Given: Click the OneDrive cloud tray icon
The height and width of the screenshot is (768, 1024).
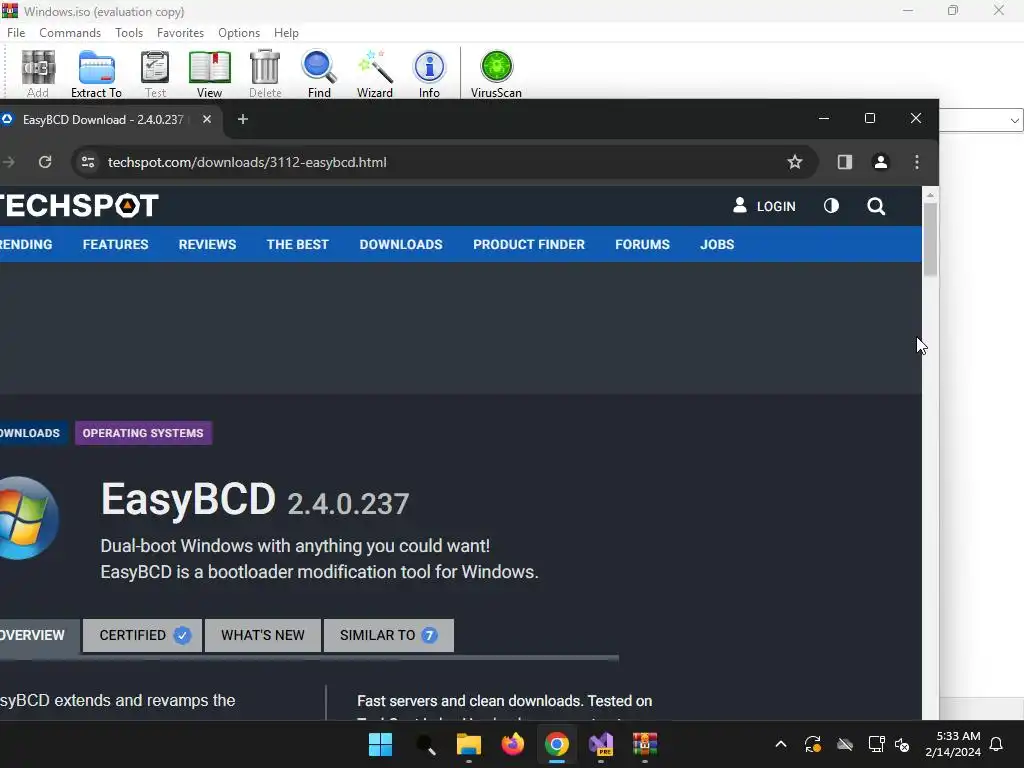Looking at the screenshot, I should (845, 744).
